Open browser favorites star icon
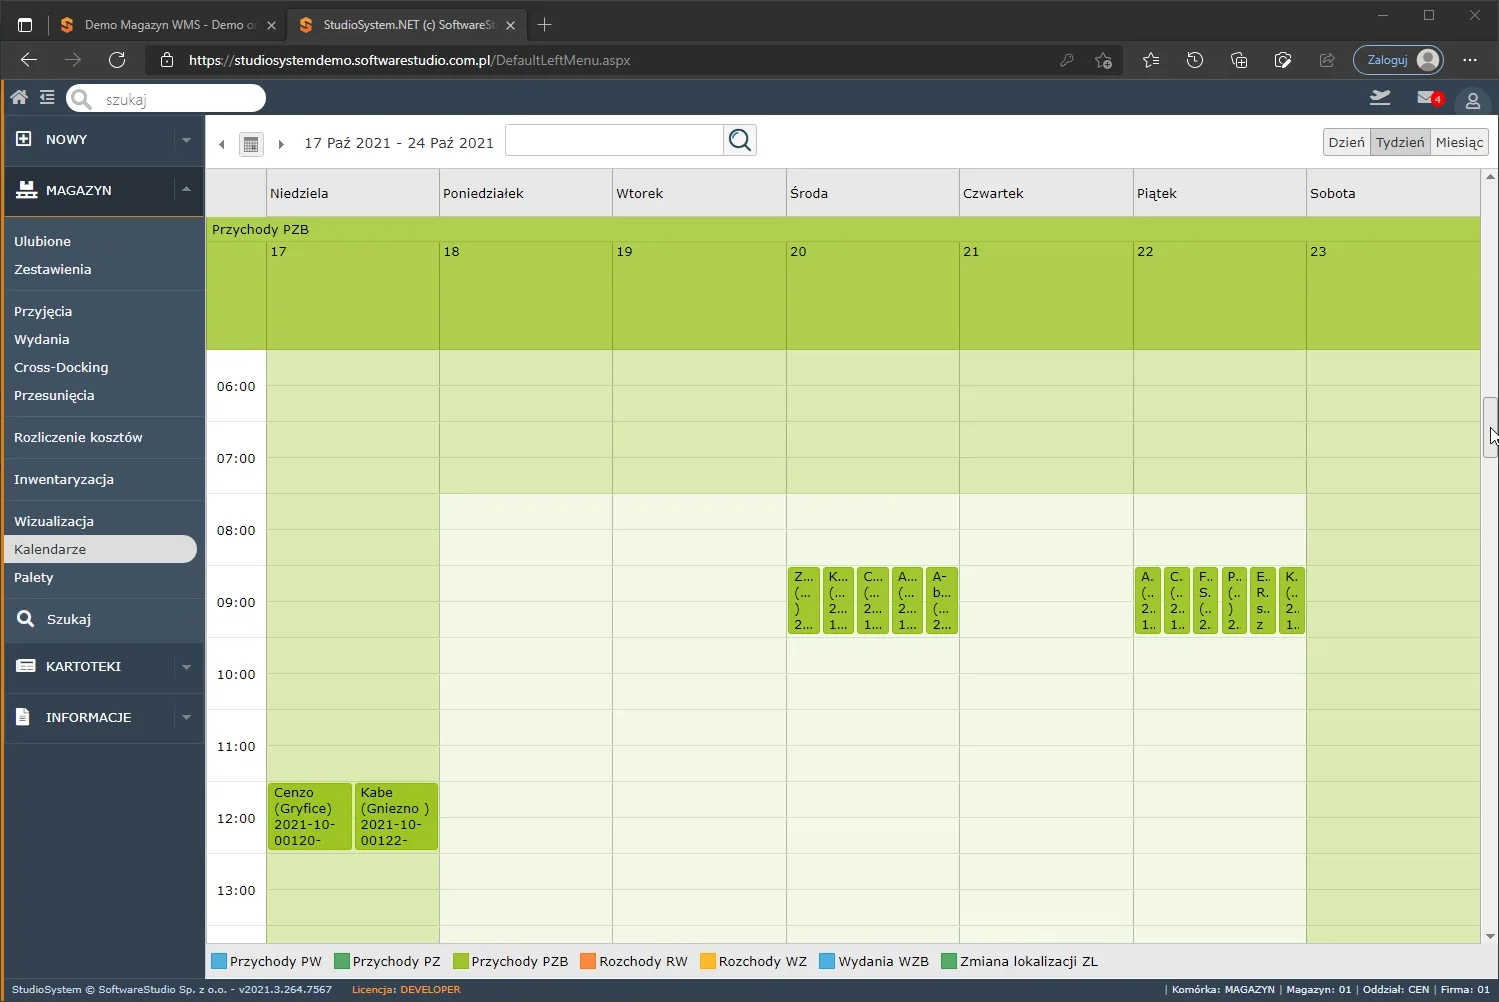Screen dimensions: 1499x1002 pos(1151,60)
